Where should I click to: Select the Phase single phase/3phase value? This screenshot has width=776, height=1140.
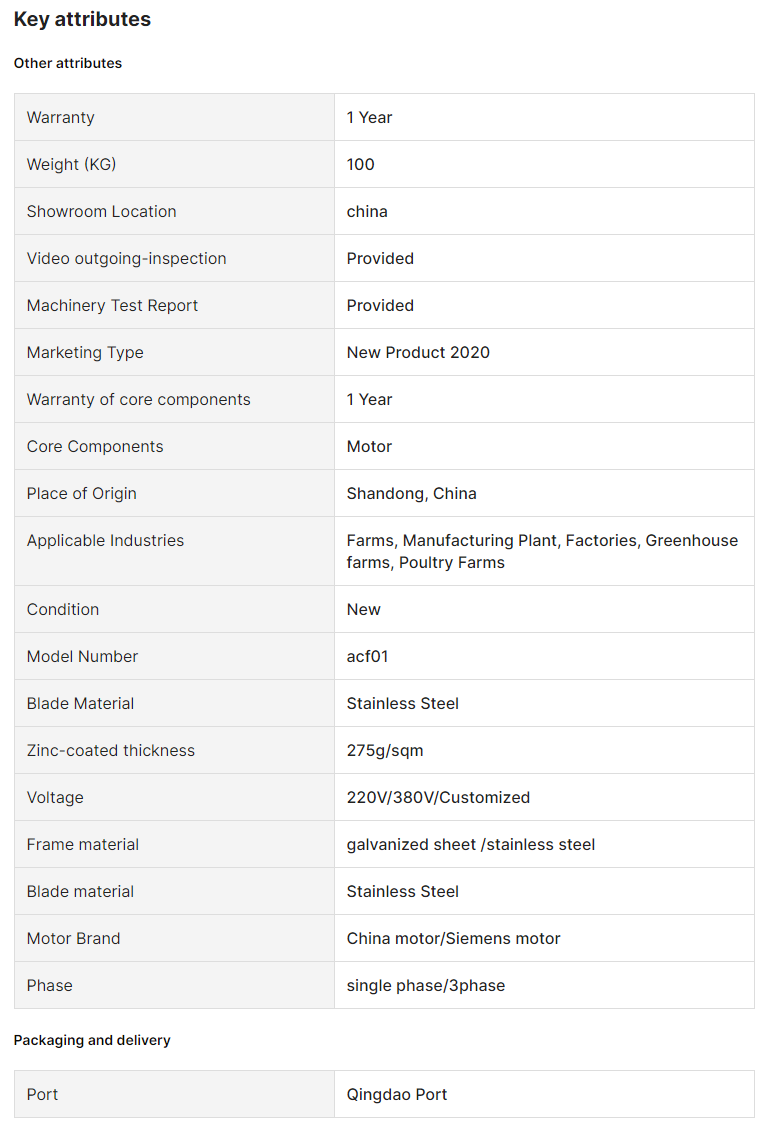(425, 986)
